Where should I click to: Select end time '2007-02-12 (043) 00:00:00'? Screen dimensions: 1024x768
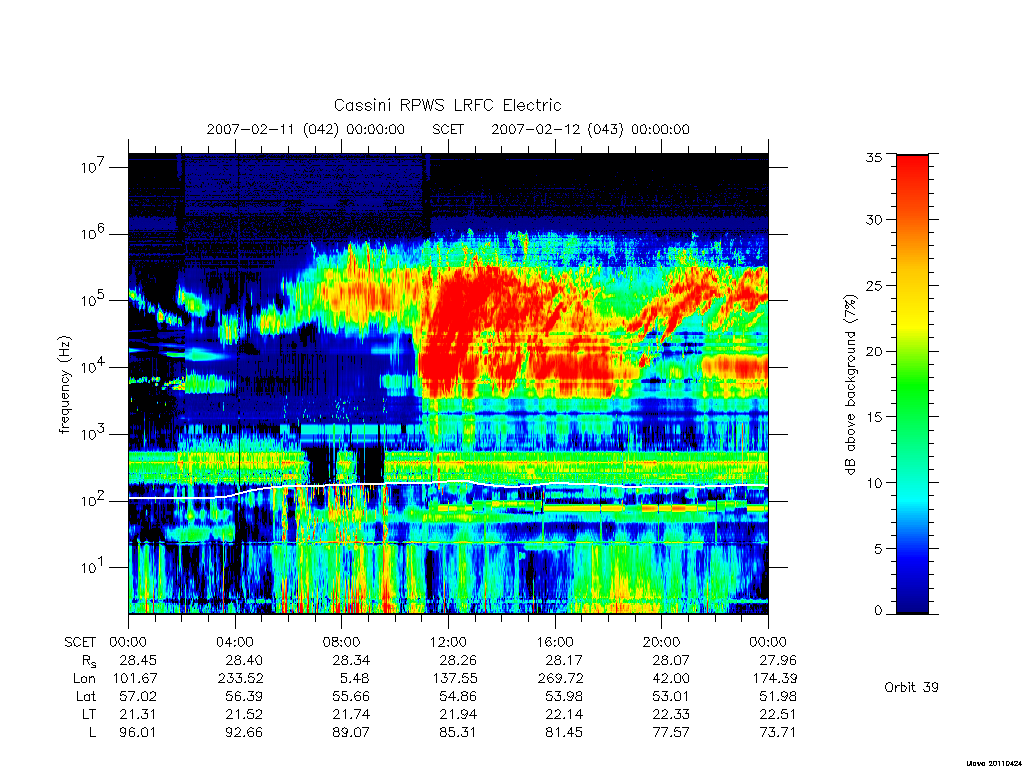(x=590, y=129)
